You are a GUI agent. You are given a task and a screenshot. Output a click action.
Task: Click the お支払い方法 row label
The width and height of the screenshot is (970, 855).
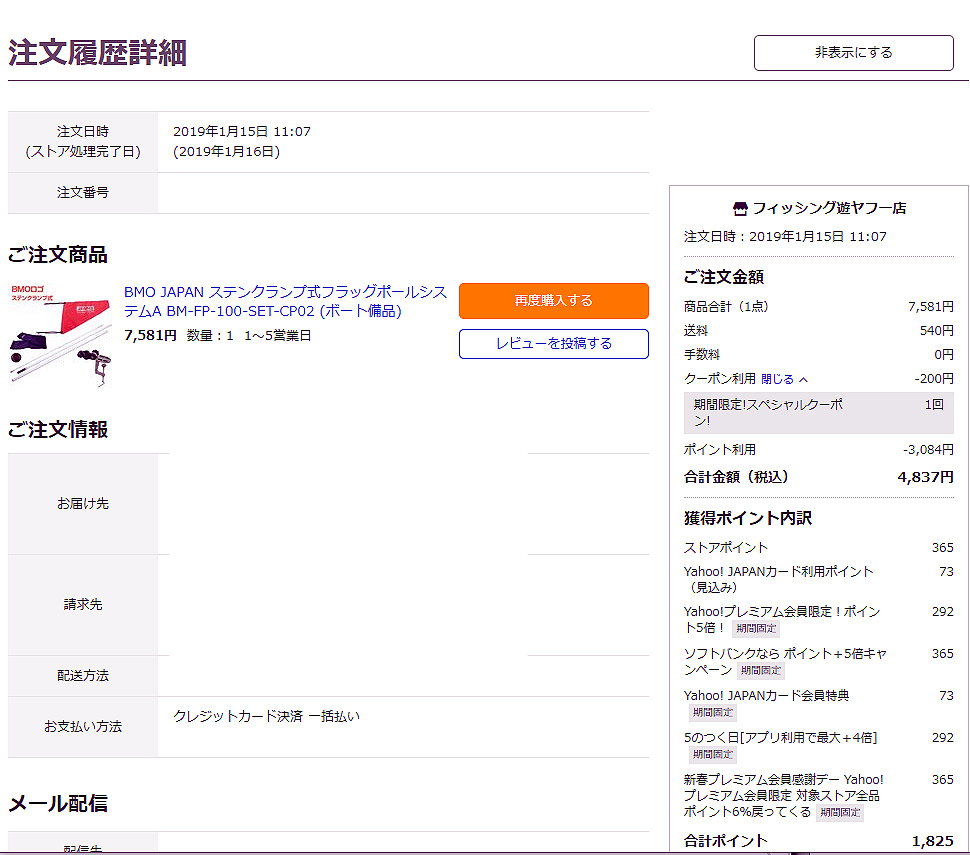point(83,727)
